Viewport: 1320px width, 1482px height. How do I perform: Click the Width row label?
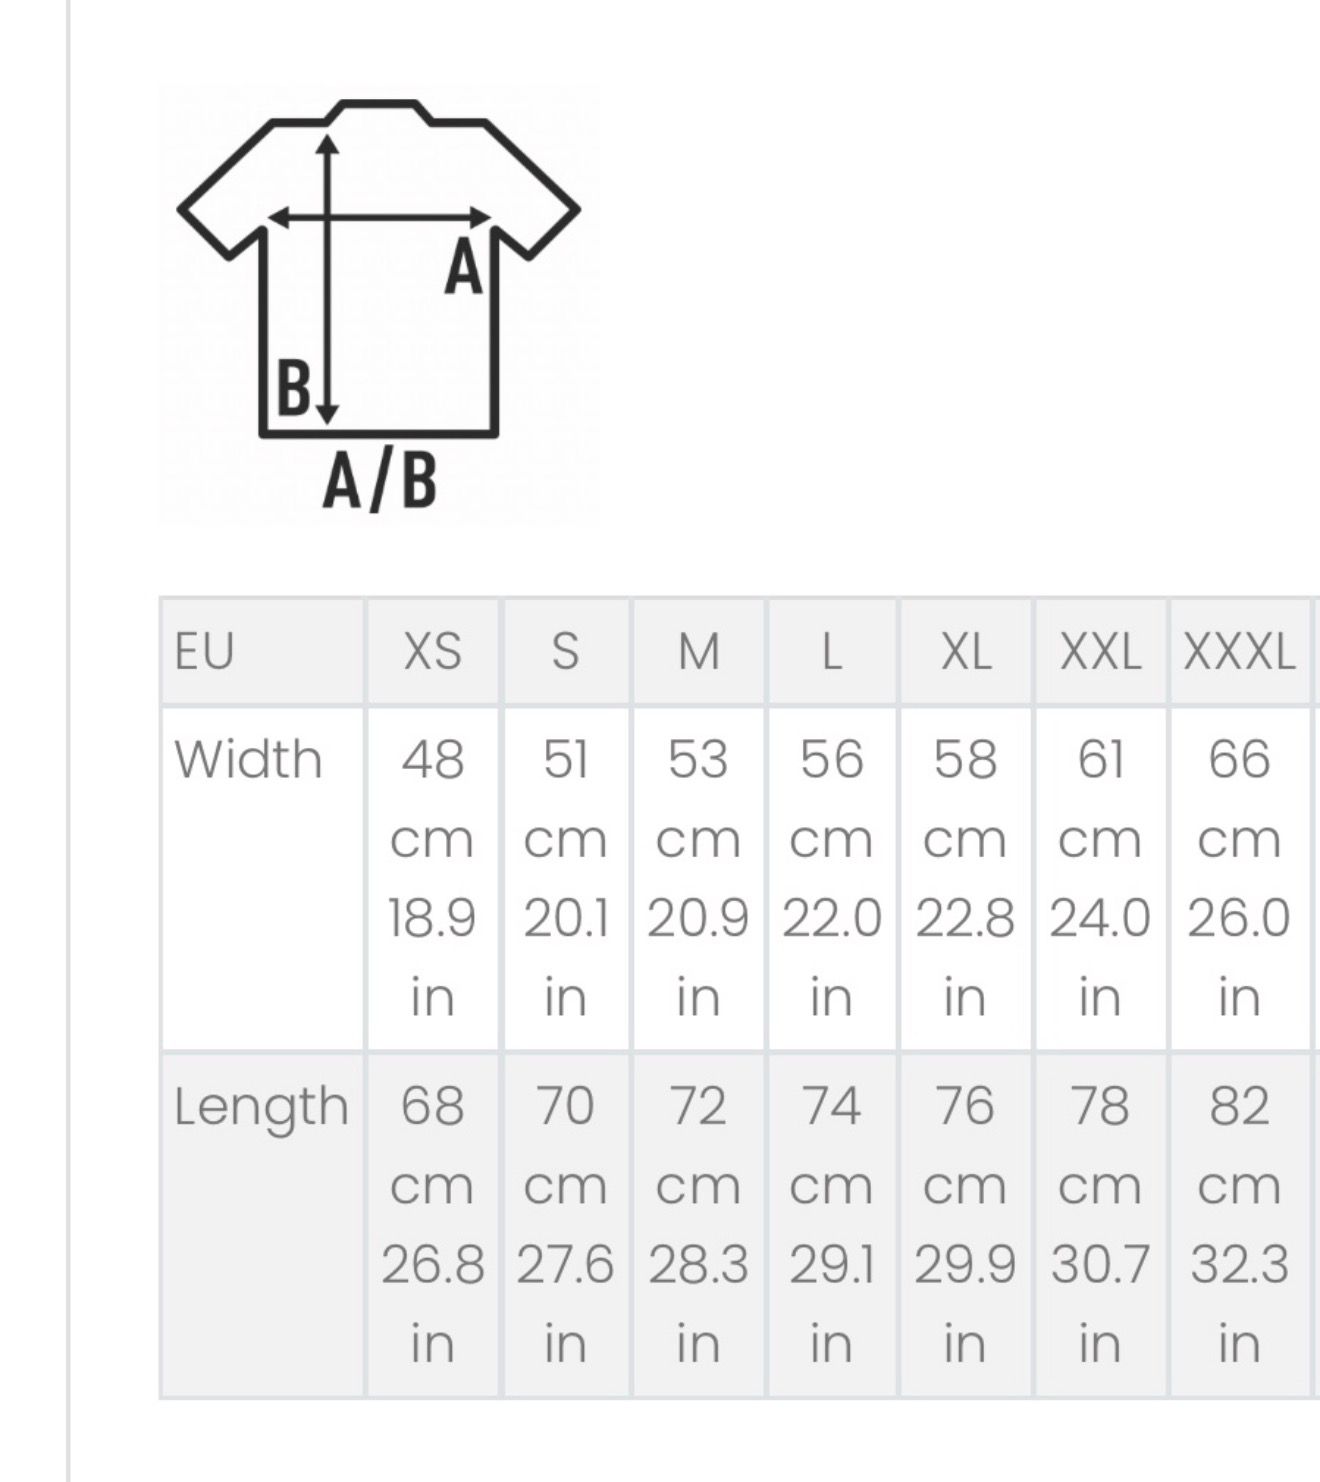[249, 759]
